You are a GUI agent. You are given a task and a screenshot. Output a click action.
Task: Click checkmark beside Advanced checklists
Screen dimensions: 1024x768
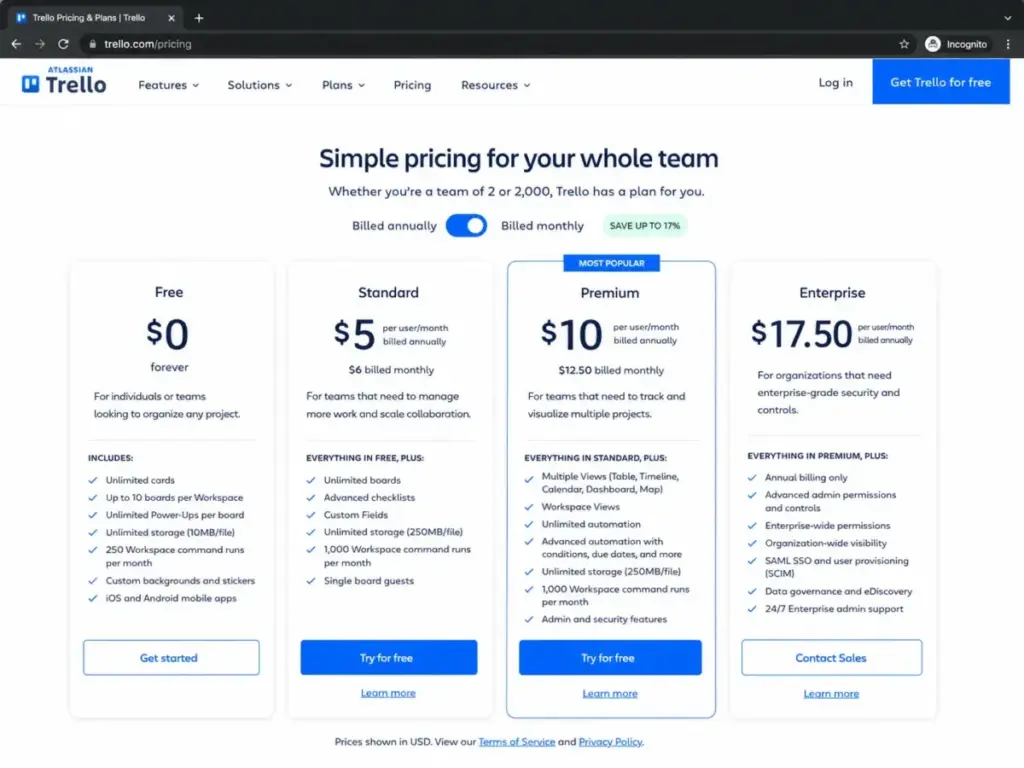pyautogui.click(x=311, y=498)
